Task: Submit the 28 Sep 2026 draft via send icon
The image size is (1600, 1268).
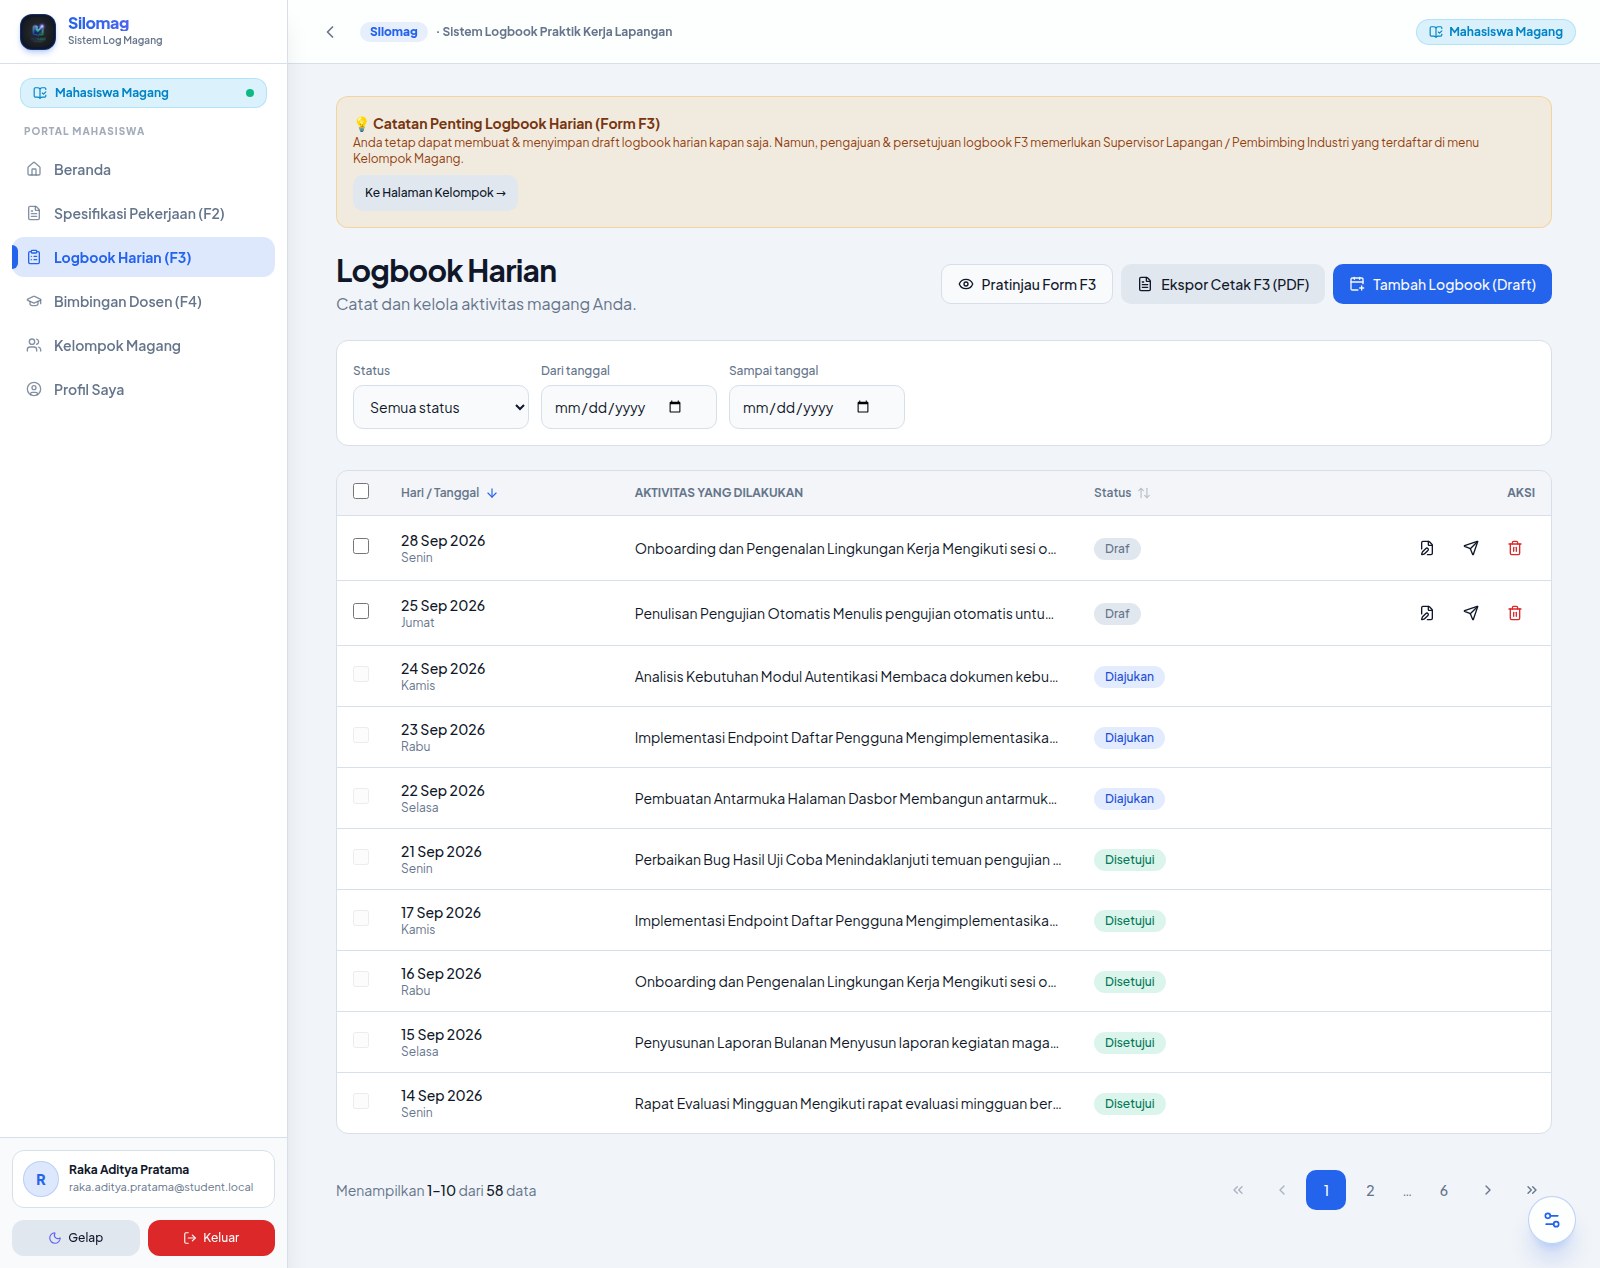Action: (1471, 548)
